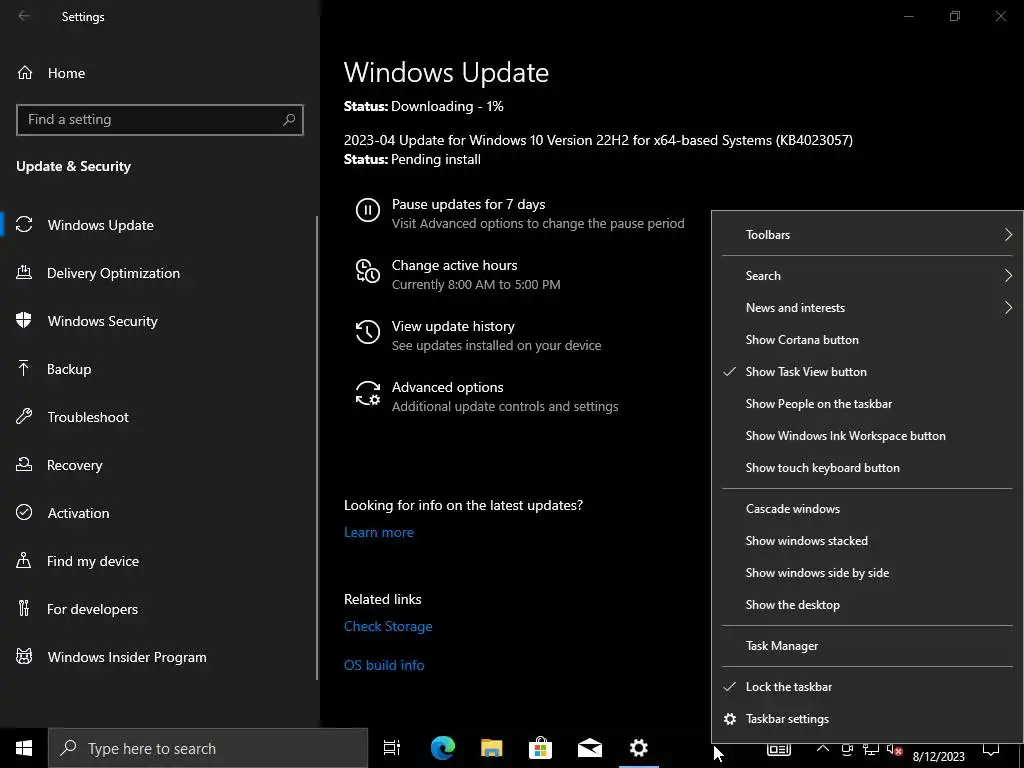
Task: Go back using the Settings back arrow
Action: [x=24, y=16]
